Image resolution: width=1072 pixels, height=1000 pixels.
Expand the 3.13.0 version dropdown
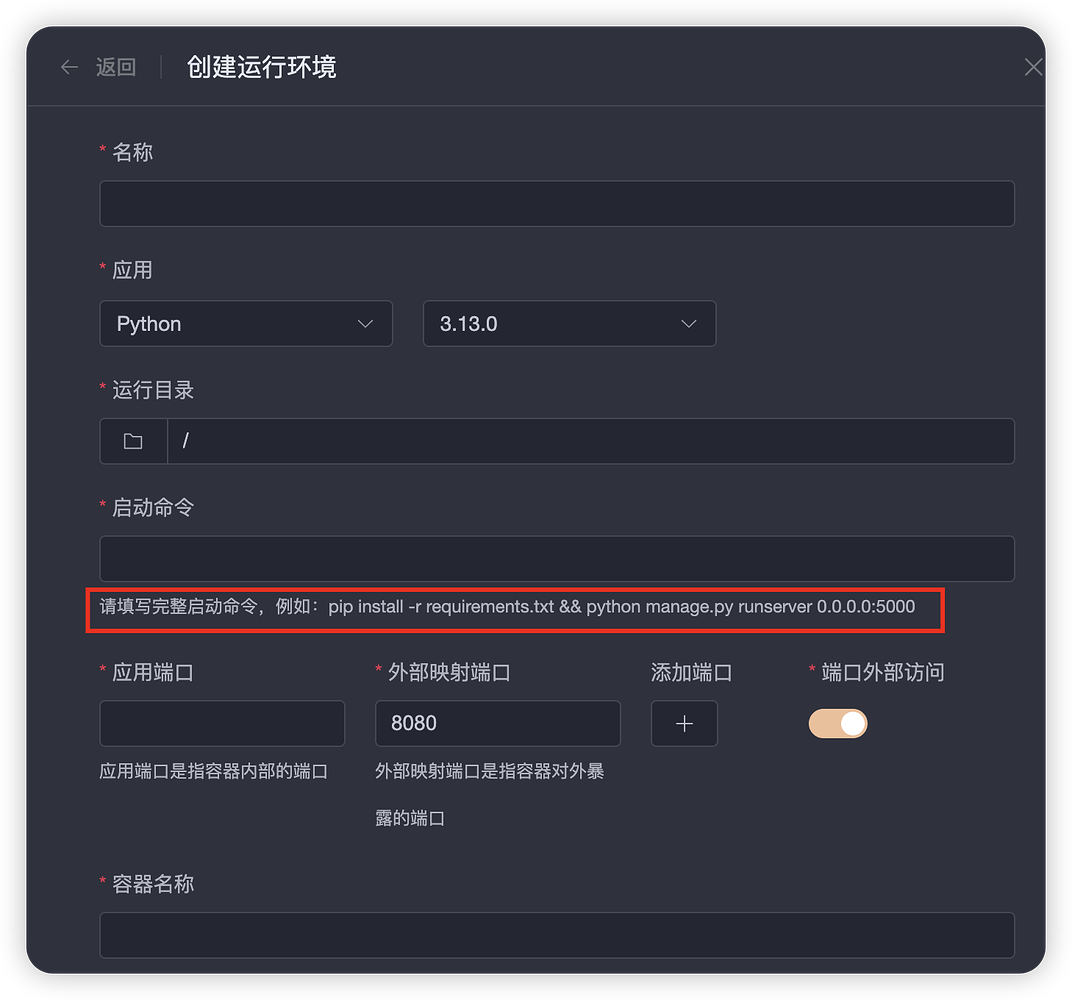pos(569,324)
